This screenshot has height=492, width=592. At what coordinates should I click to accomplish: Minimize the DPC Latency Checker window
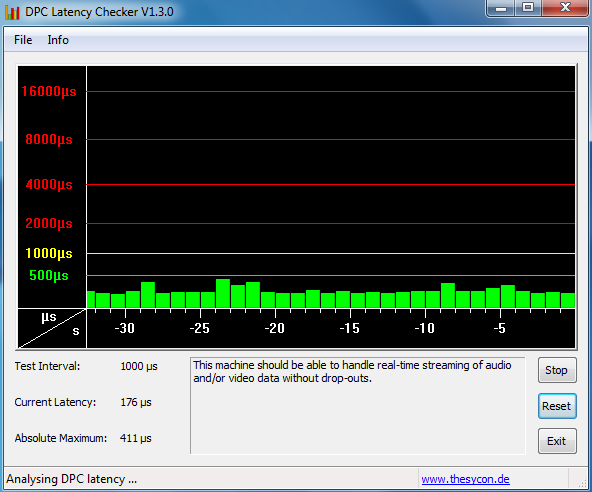501,8
